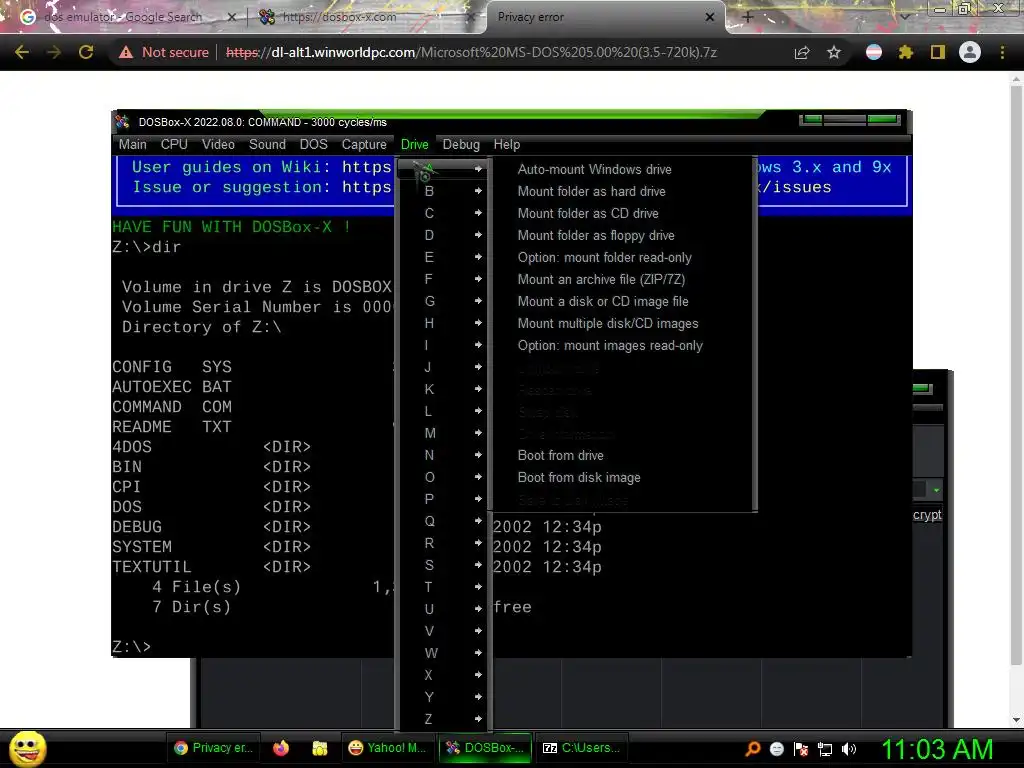Image resolution: width=1024 pixels, height=768 pixels.
Task: Close the Privacy error tab
Action: coord(710,17)
